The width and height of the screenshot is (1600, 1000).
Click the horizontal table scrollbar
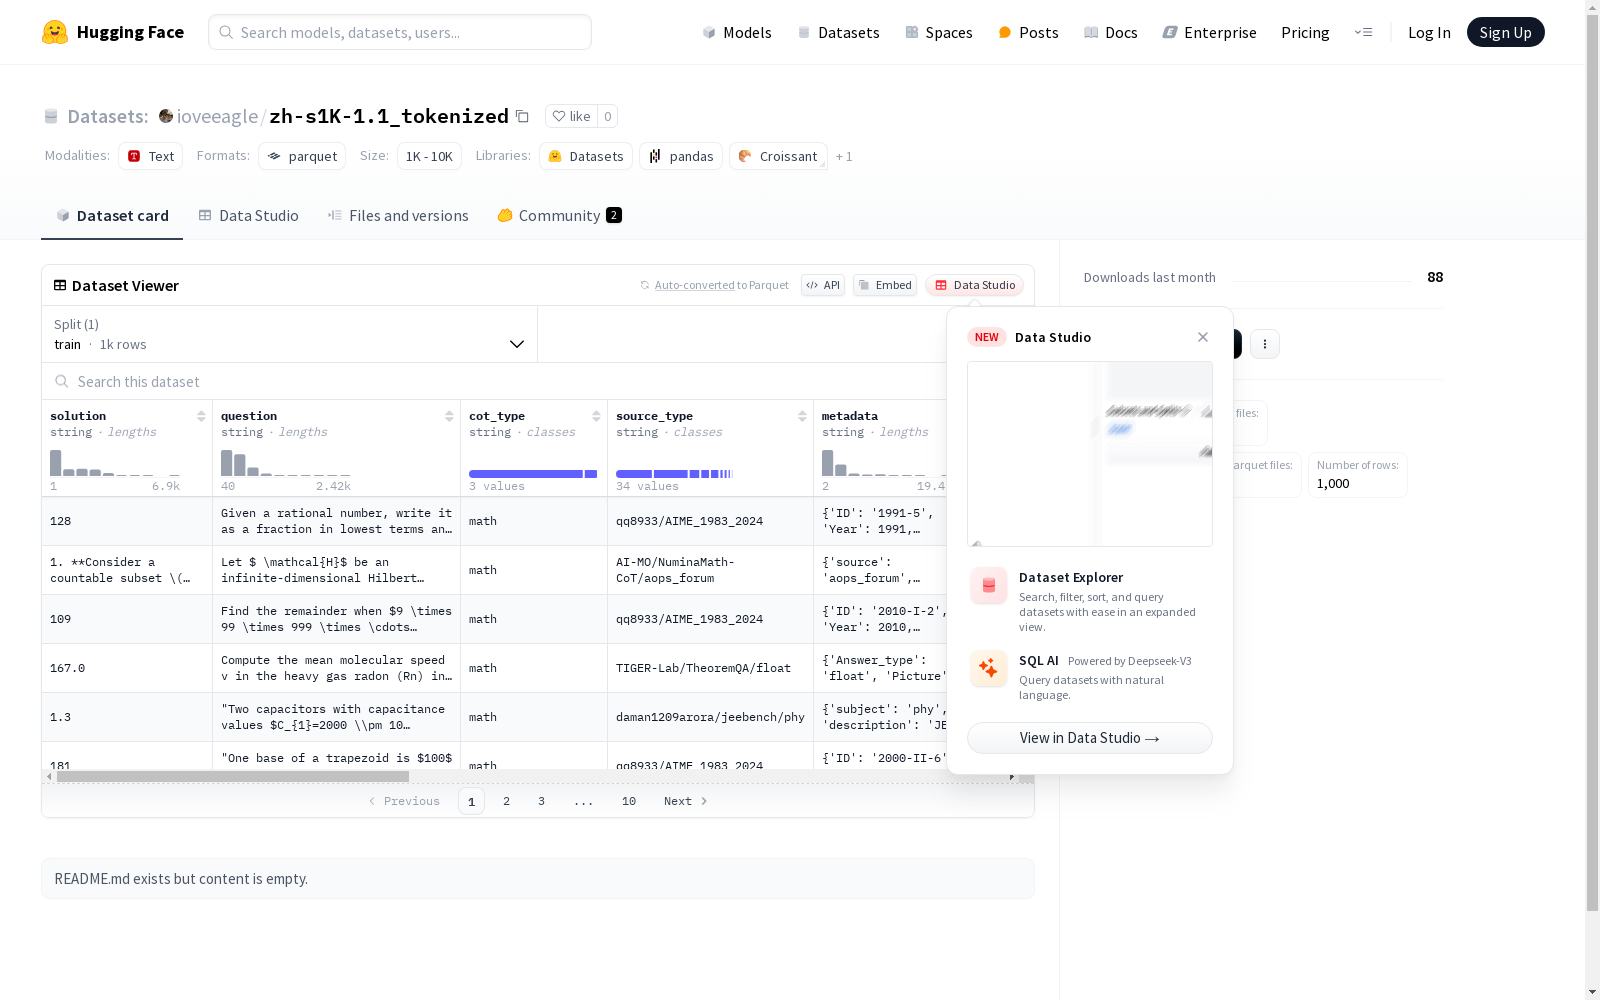[x=233, y=776]
